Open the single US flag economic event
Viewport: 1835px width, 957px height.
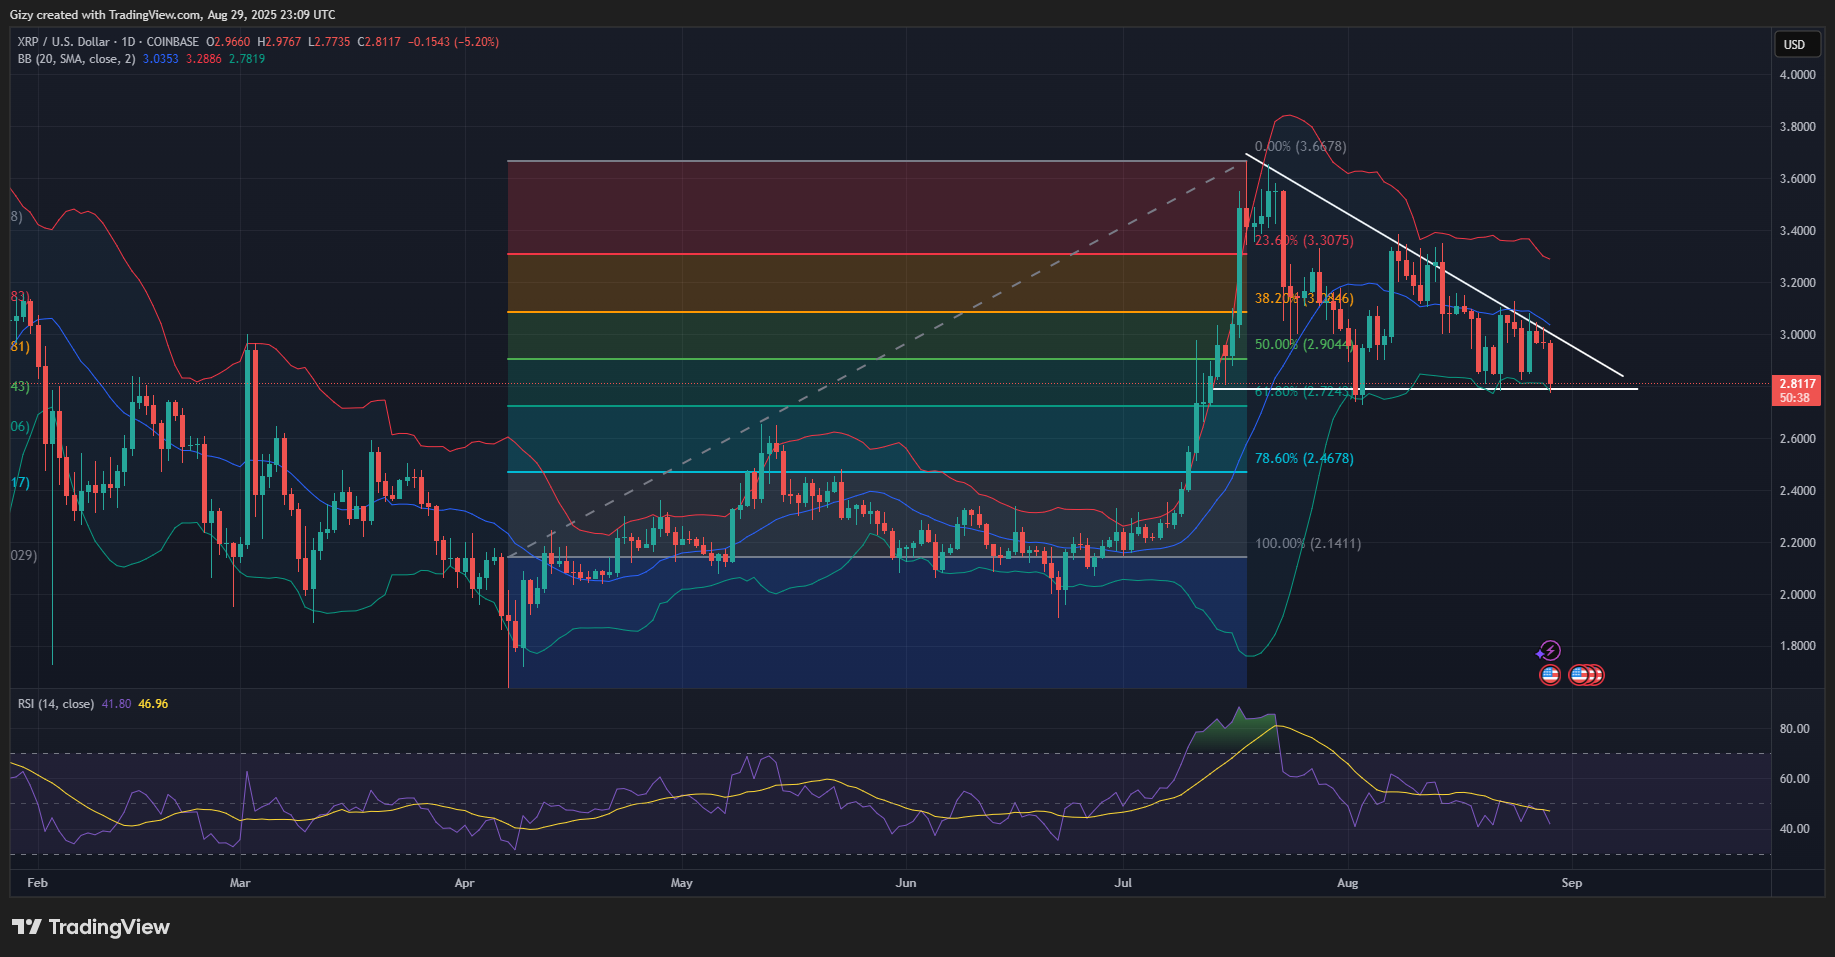tap(1549, 675)
